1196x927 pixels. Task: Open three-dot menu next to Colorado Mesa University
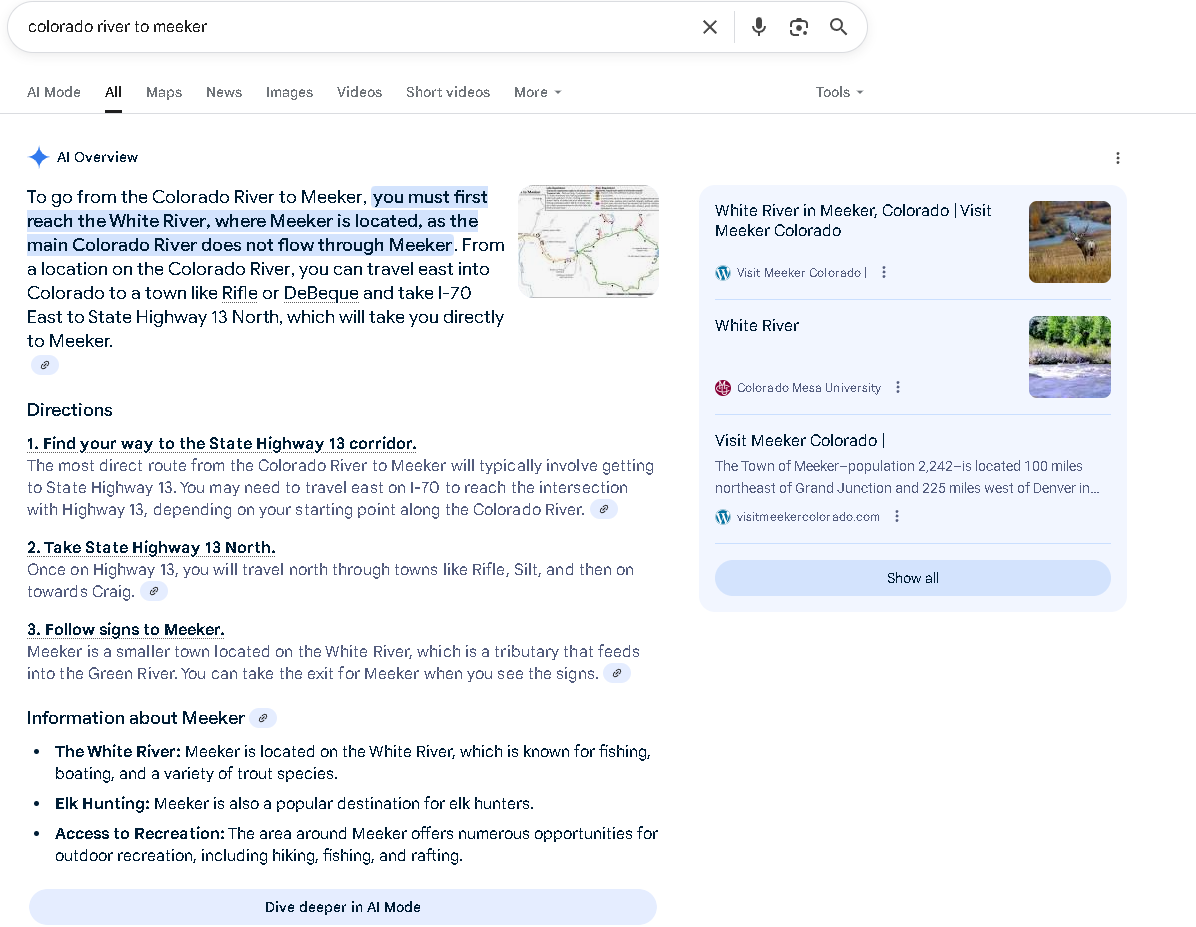click(x=898, y=388)
